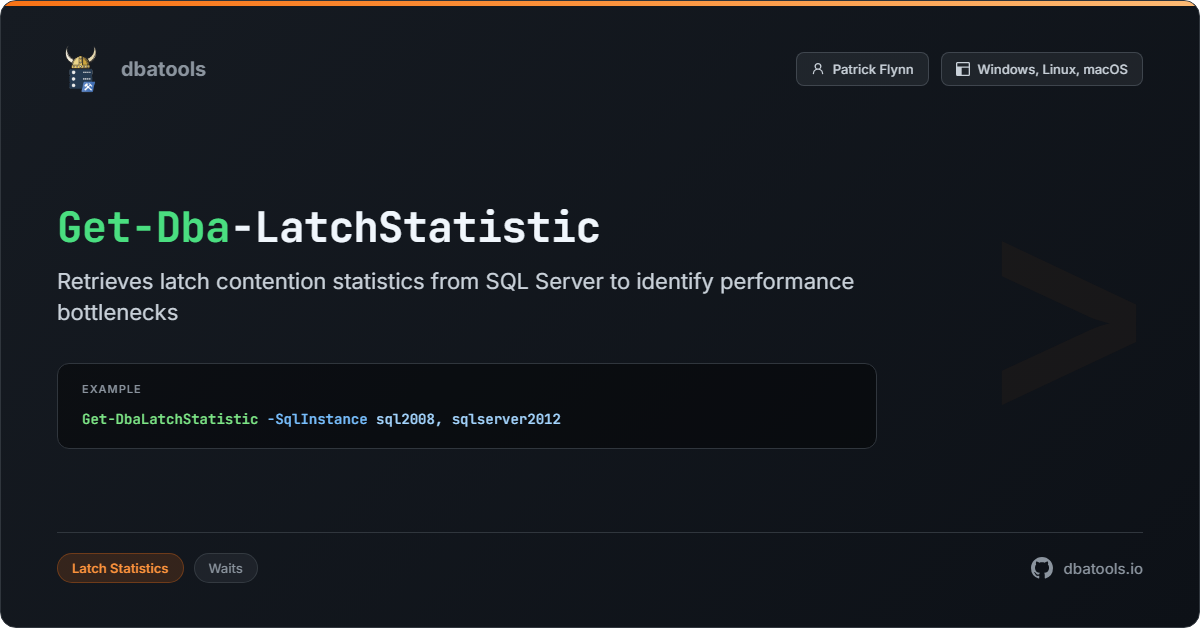Click the EXAMPLE label in code box

click(x=111, y=389)
